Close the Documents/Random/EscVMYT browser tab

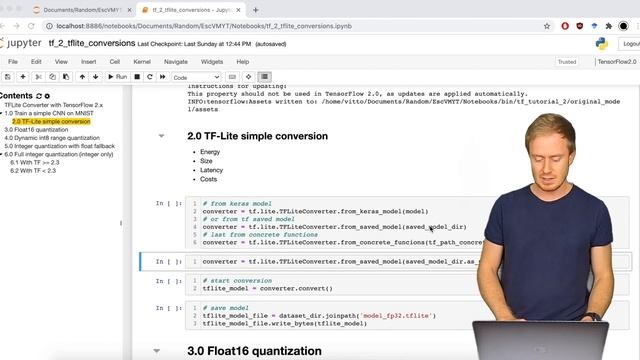click(129, 10)
